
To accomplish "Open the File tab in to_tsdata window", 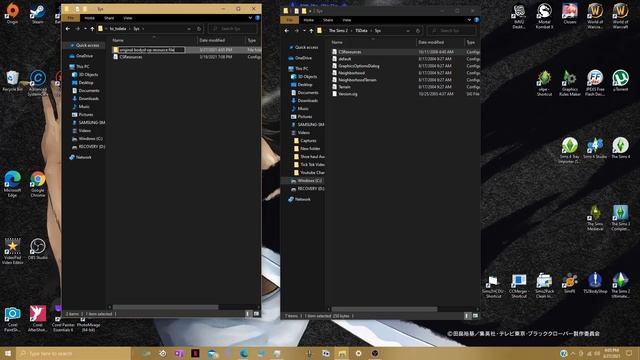I will [x=71, y=18].
